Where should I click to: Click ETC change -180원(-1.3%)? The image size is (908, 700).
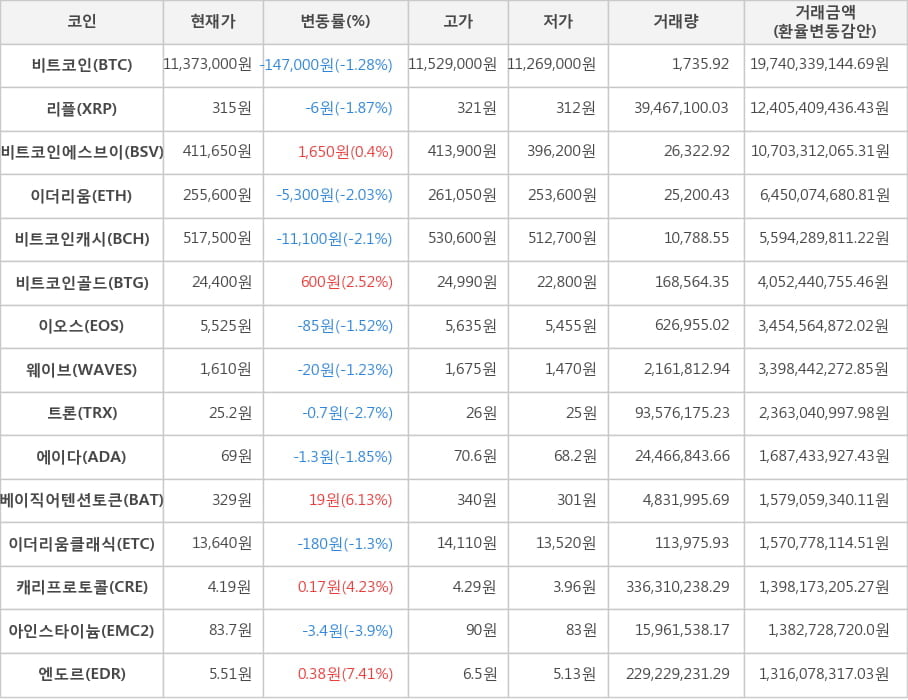pyautogui.click(x=345, y=544)
